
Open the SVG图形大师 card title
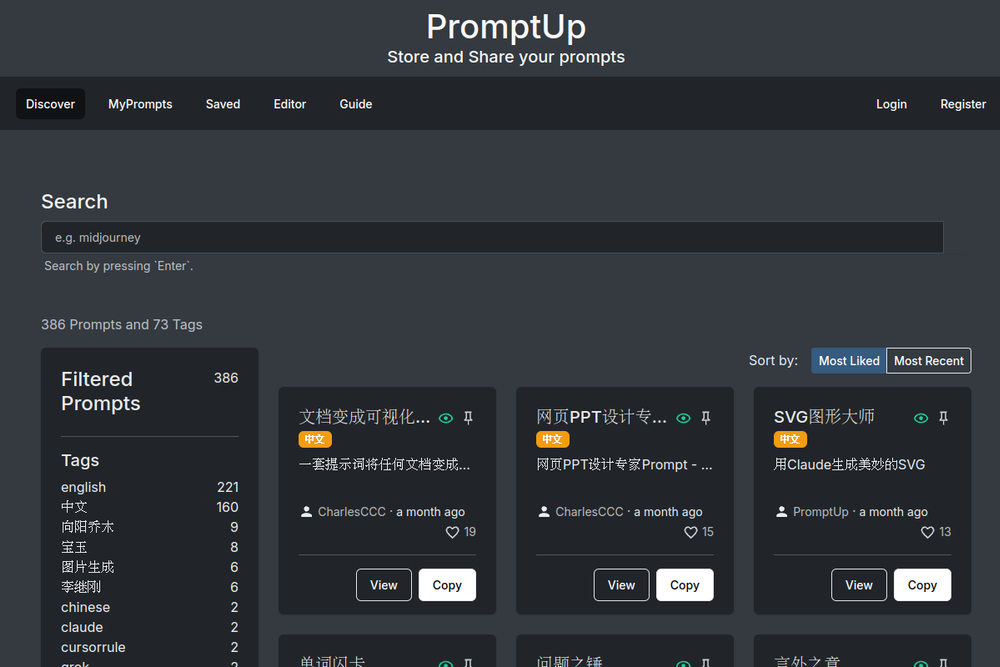824,417
